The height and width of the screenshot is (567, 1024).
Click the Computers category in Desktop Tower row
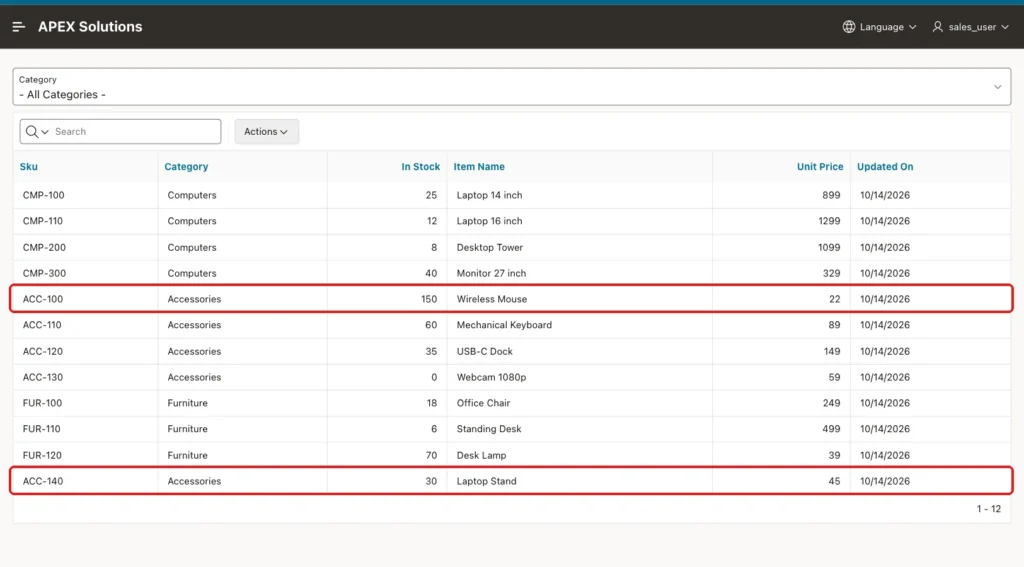192,248
